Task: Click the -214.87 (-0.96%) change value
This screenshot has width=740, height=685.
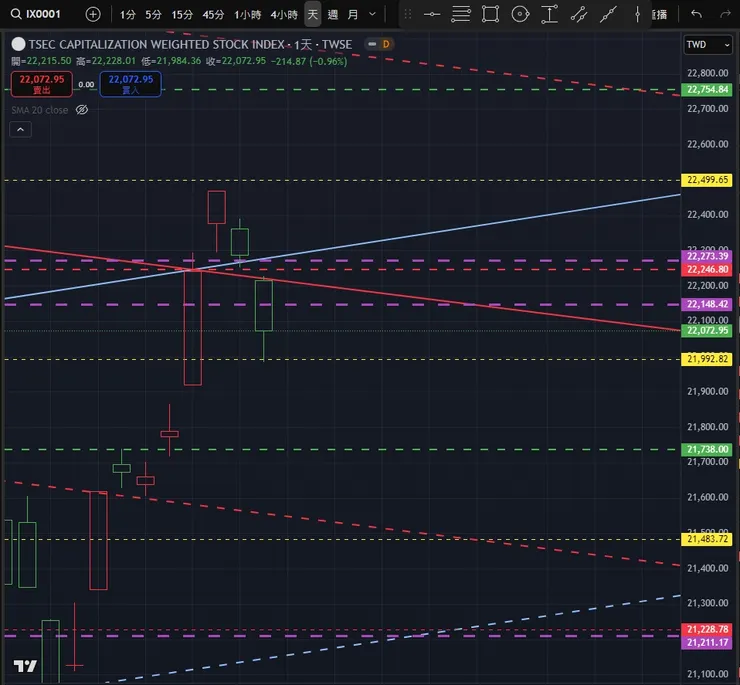Action: click(x=309, y=61)
